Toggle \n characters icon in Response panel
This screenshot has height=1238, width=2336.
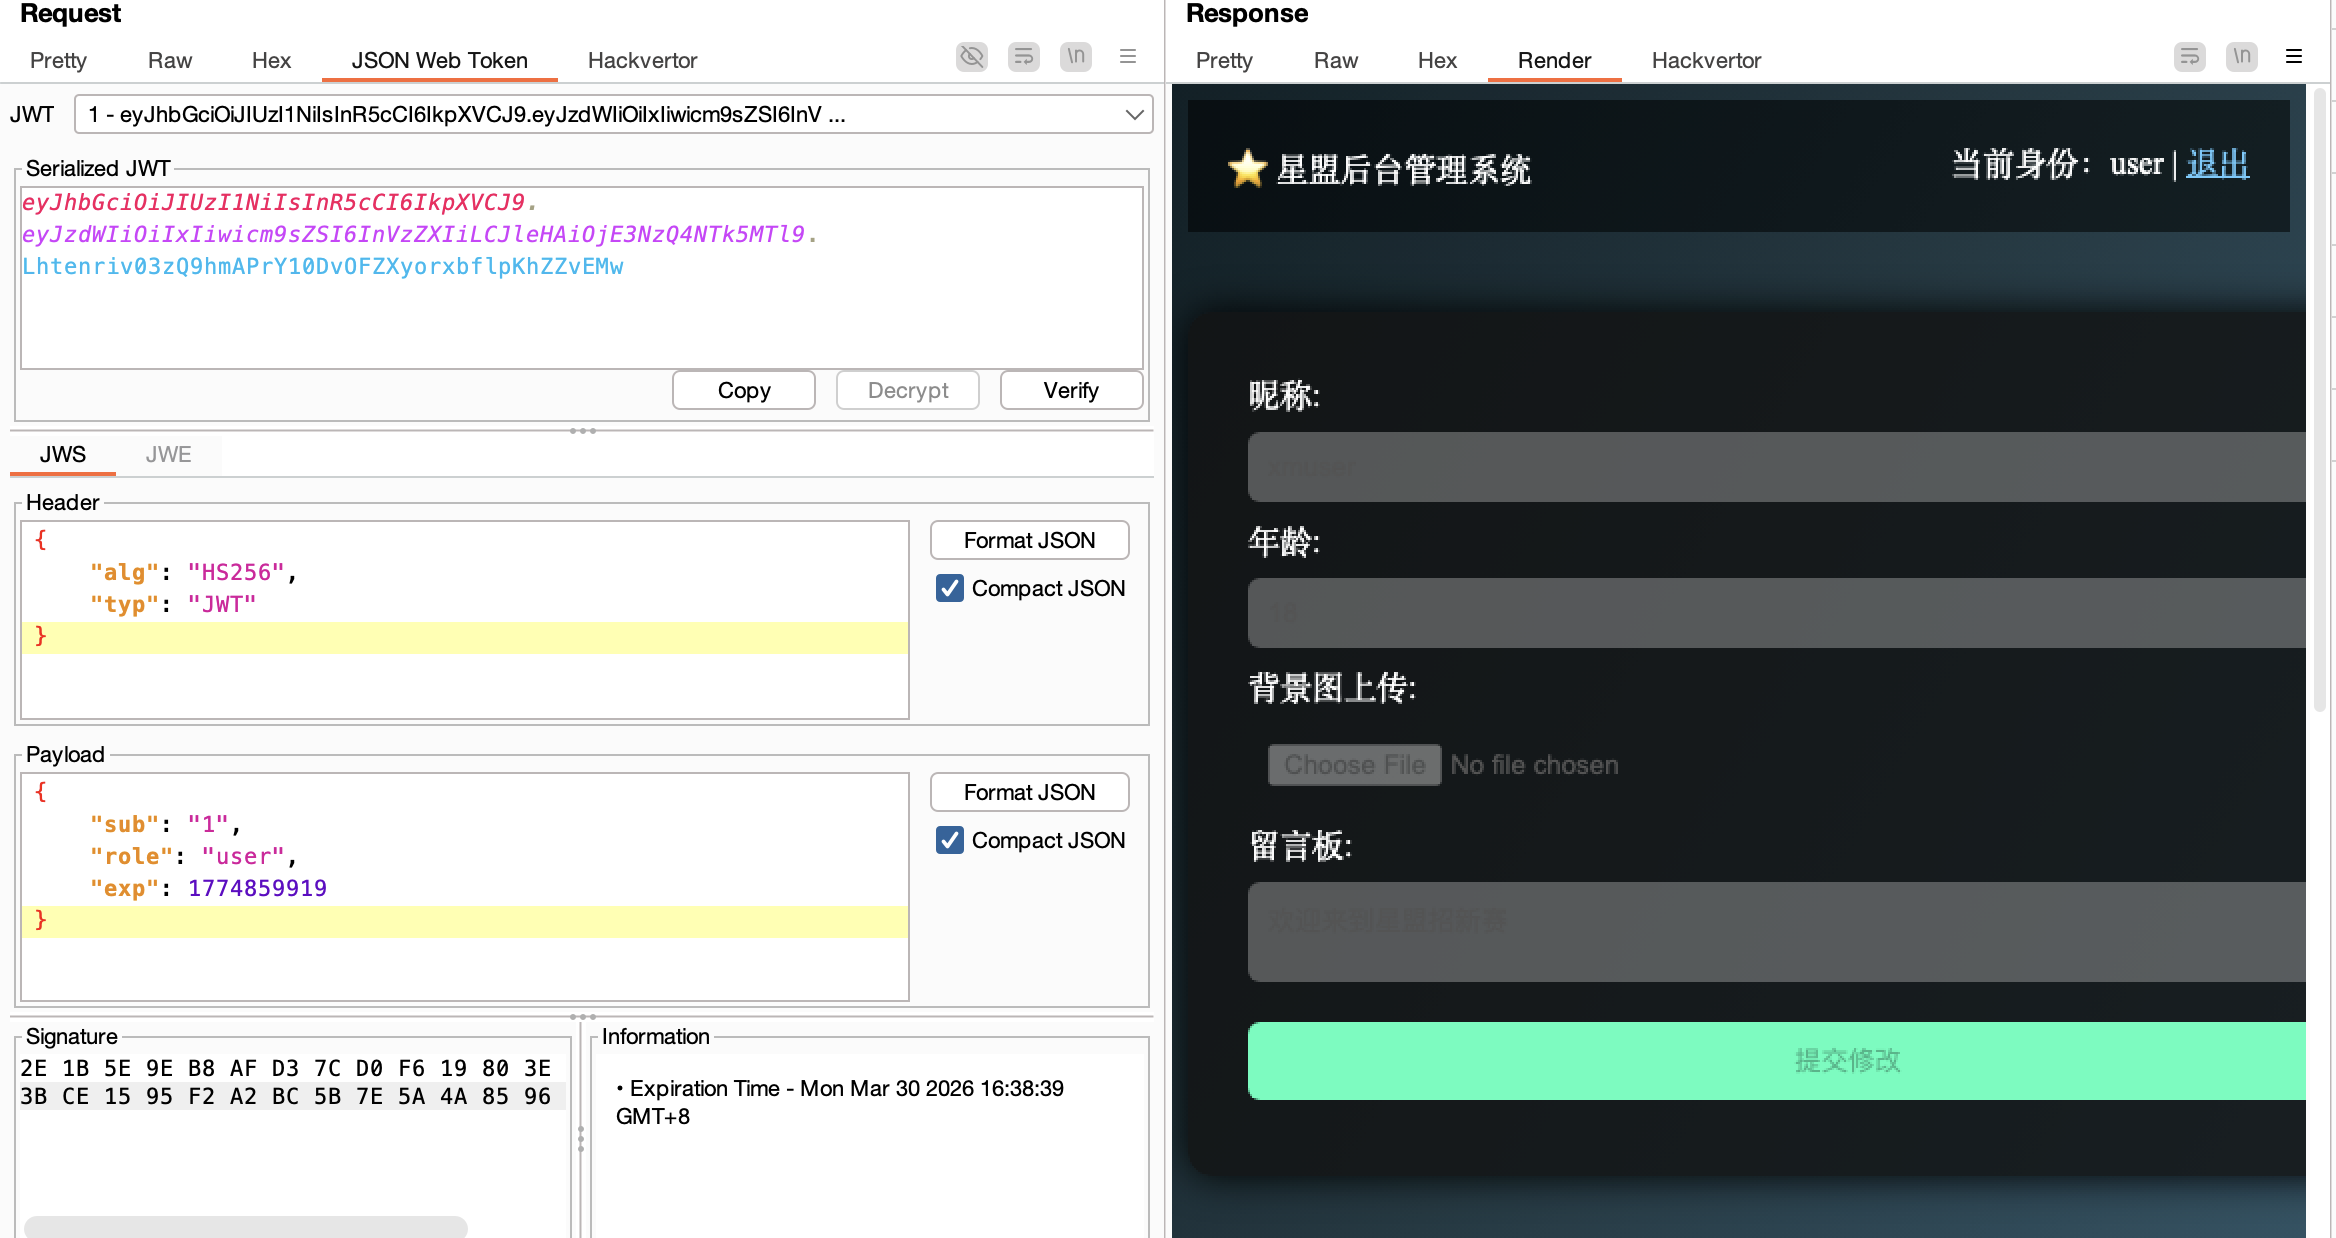click(x=2241, y=57)
